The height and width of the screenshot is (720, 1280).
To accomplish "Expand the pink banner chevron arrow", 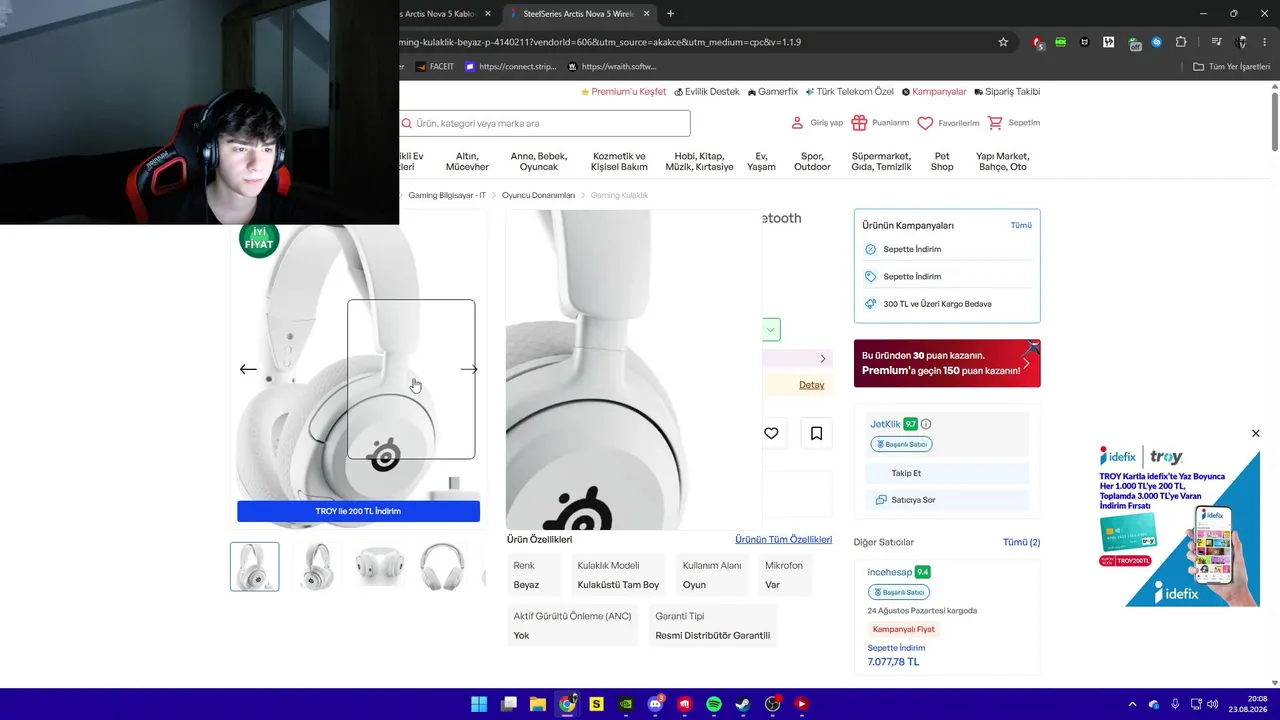I will [823, 358].
